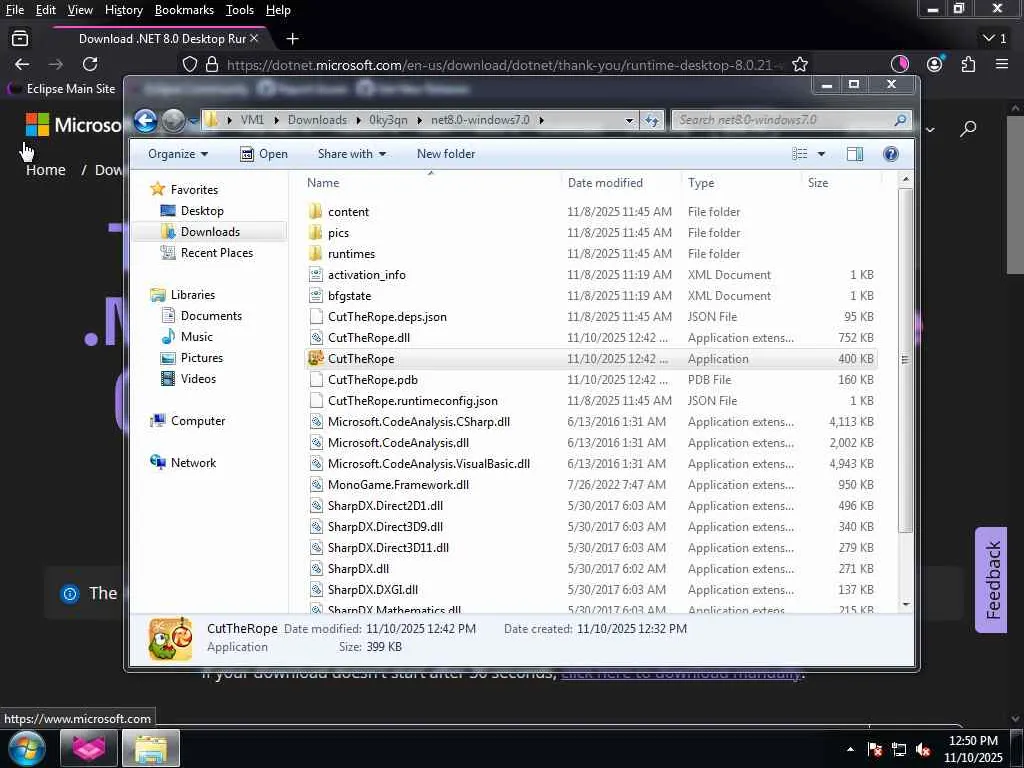The width and height of the screenshot is (1024, 768).
Task: Open the Windows Start orb
Action: [x=27, y=748]
